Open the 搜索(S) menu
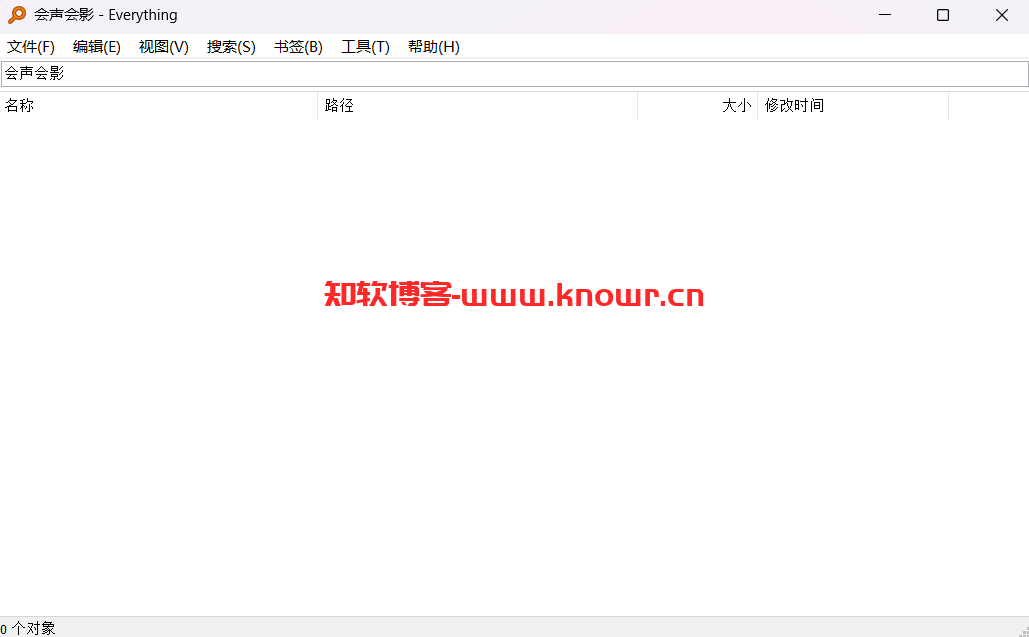The width and height of the screenshot is (1029, 637). 231,47
